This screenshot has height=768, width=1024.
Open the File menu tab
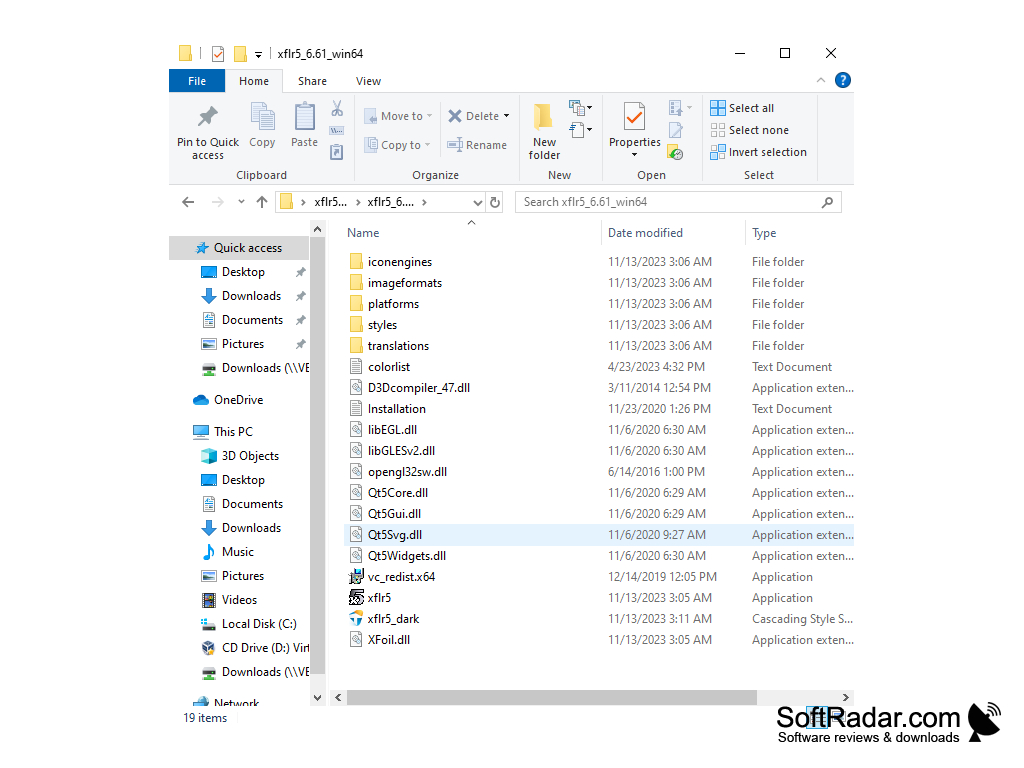point(197,82)
